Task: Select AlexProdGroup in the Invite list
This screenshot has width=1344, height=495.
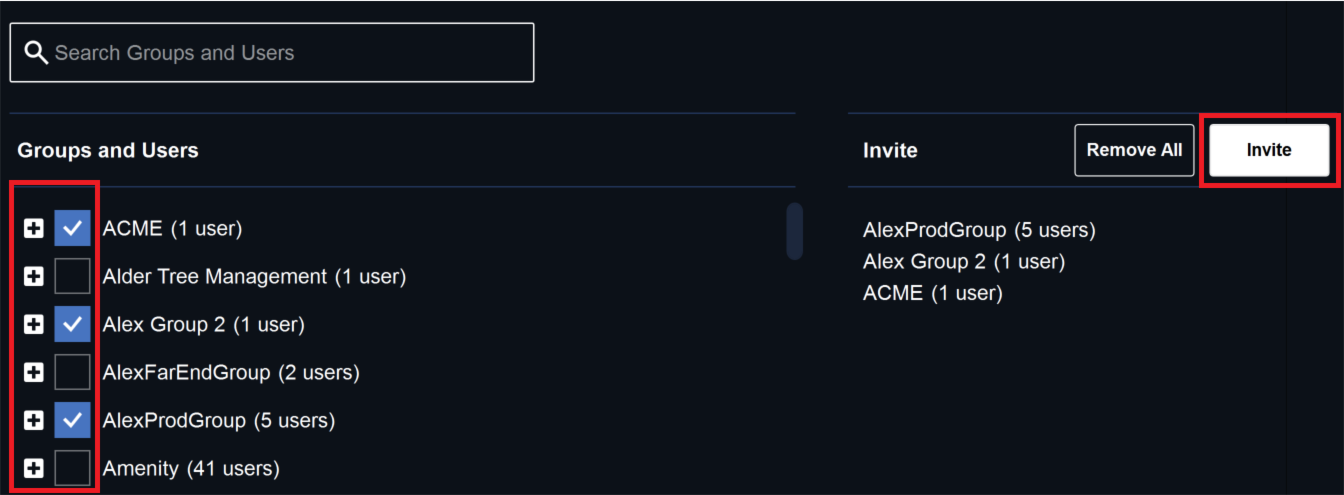Action: point(979,230)
